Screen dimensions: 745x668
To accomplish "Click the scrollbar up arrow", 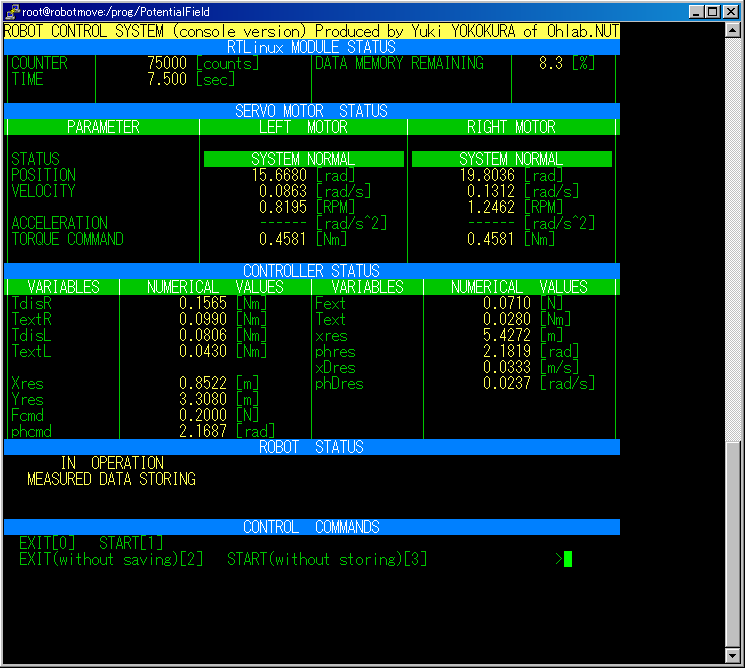I will pos(733,30).
